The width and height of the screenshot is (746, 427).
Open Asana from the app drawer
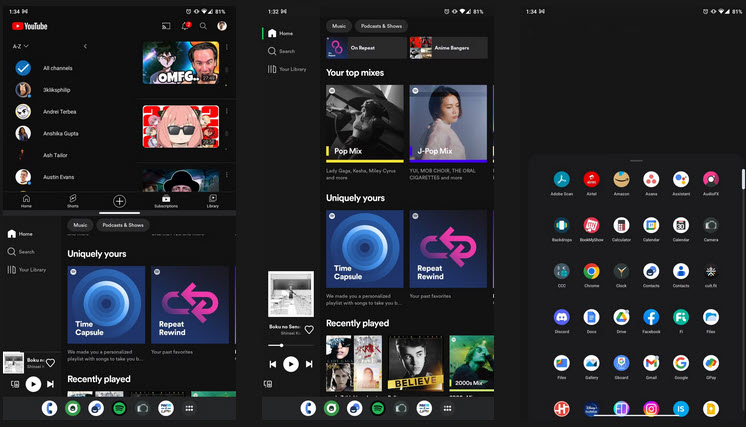tap(651, 179)
